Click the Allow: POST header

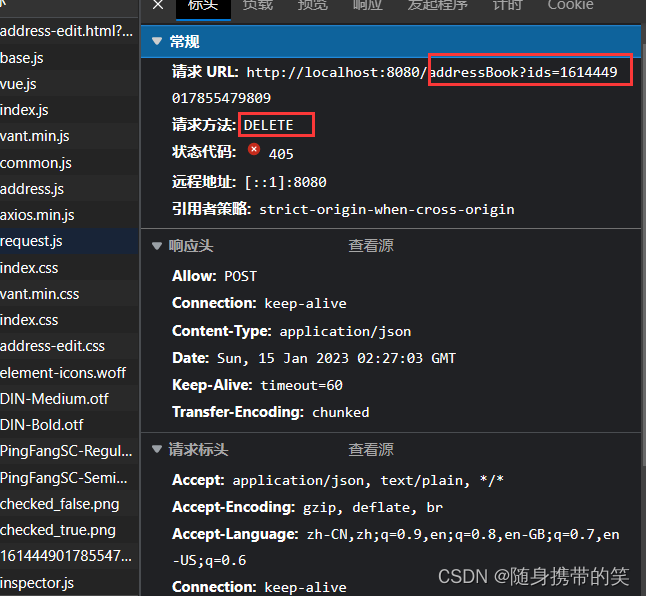pos(215,276)
